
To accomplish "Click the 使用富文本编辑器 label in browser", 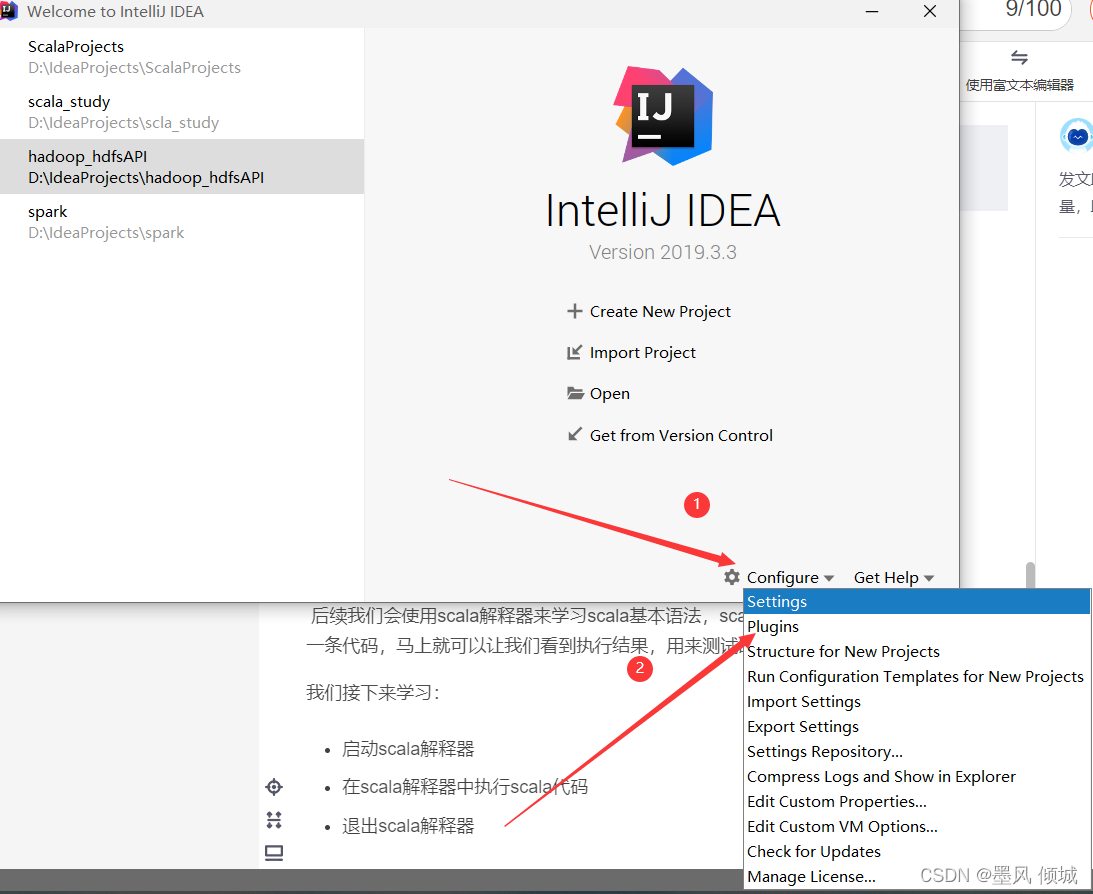I will point(1019,85).
